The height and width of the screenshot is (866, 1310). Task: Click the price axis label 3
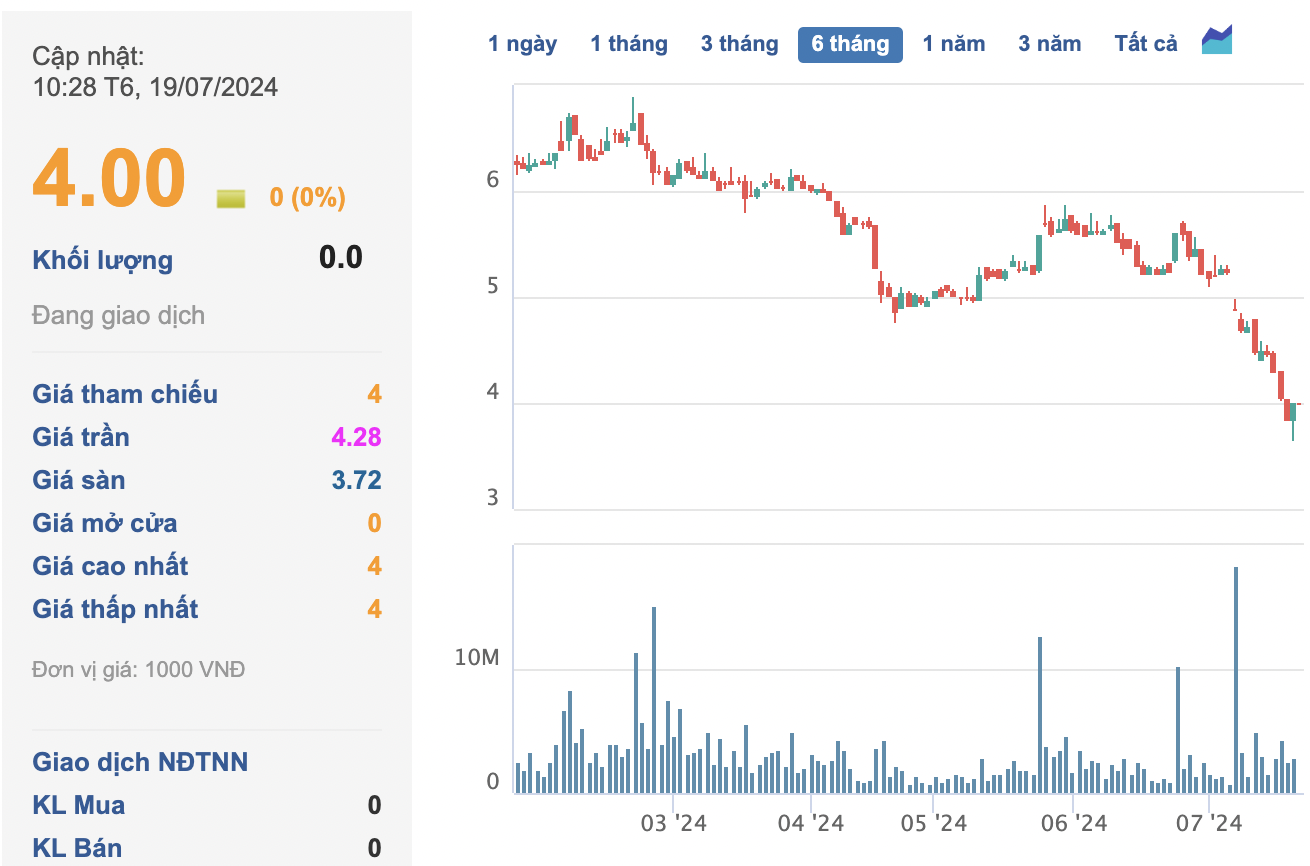[x=492, y=498]
